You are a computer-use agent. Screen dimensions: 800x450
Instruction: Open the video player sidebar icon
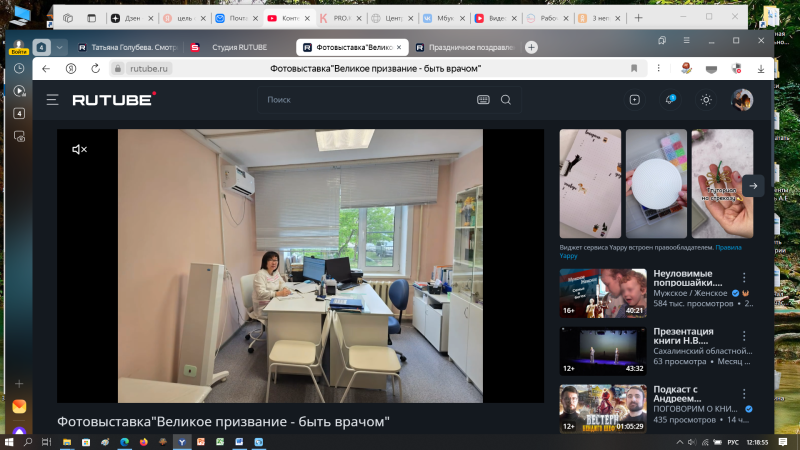[x=19, y=91]
